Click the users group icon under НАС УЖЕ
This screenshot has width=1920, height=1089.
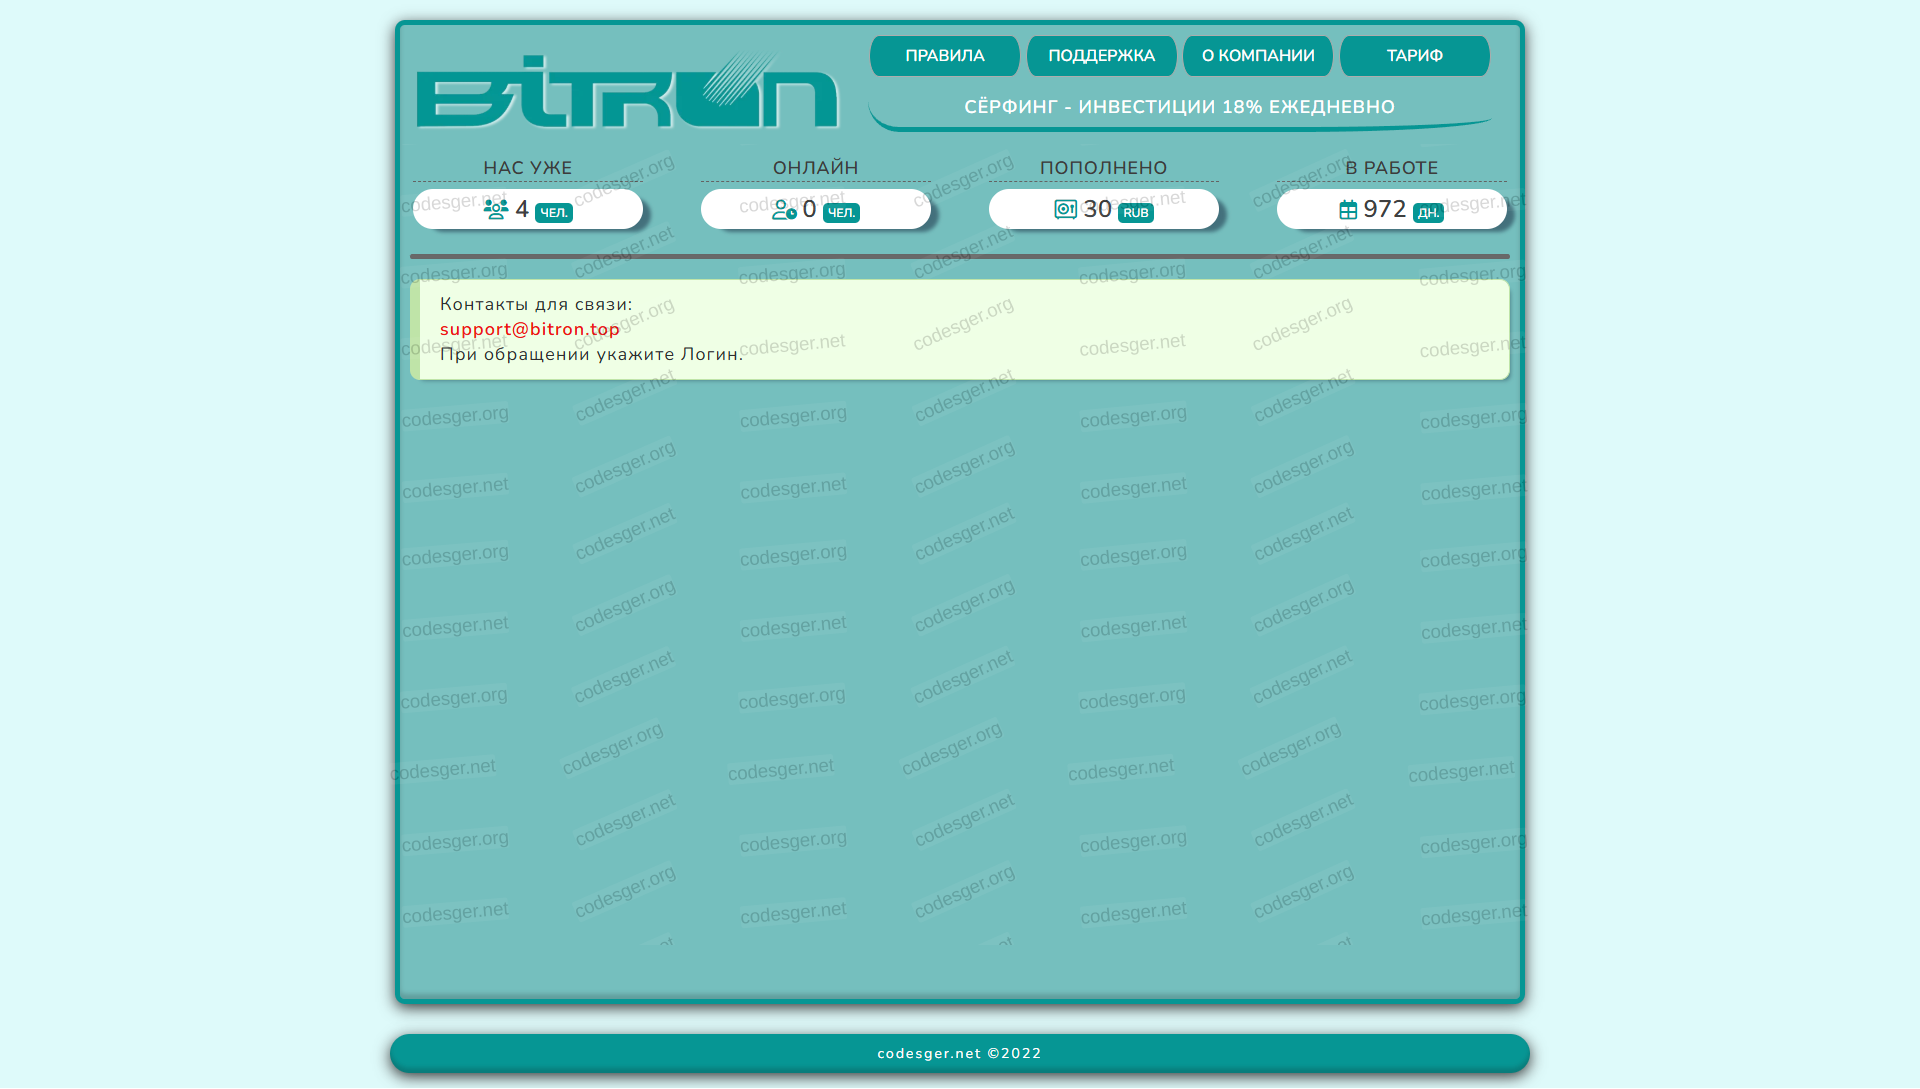tap(496, 209)
